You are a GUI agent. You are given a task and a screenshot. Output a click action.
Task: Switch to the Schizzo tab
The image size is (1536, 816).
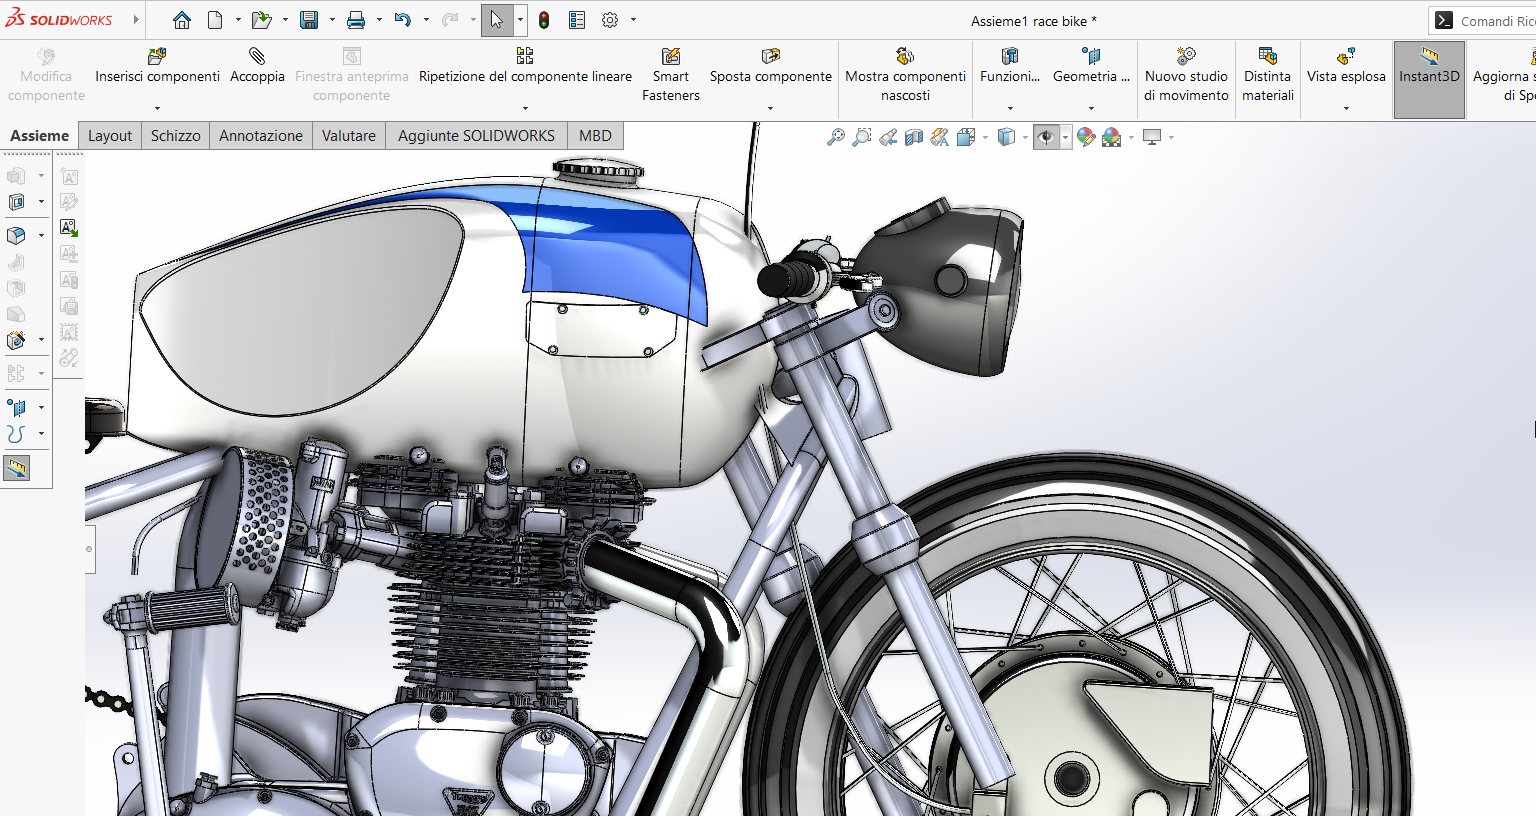coord(176,135)
